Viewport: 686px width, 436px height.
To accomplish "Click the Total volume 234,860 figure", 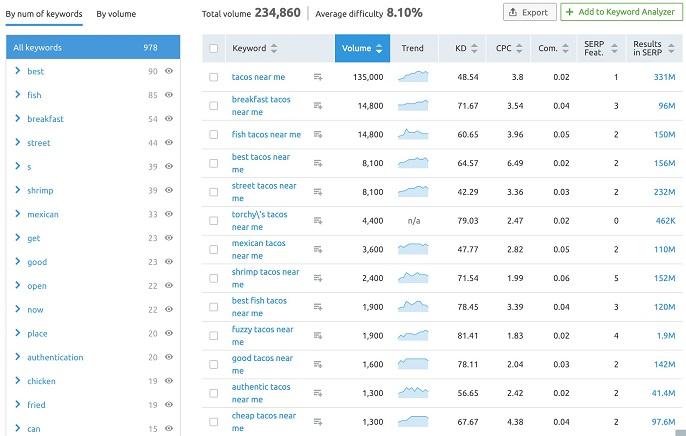I will pos(277,13).
